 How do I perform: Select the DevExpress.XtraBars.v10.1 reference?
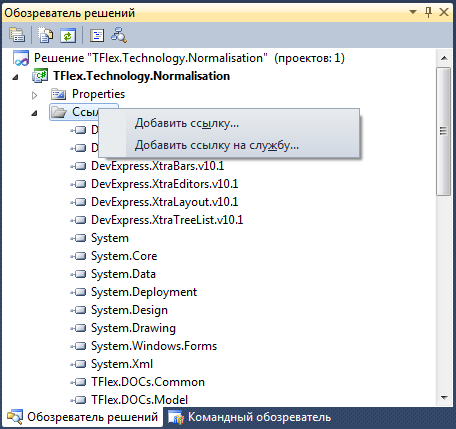(x=157, y=166)
